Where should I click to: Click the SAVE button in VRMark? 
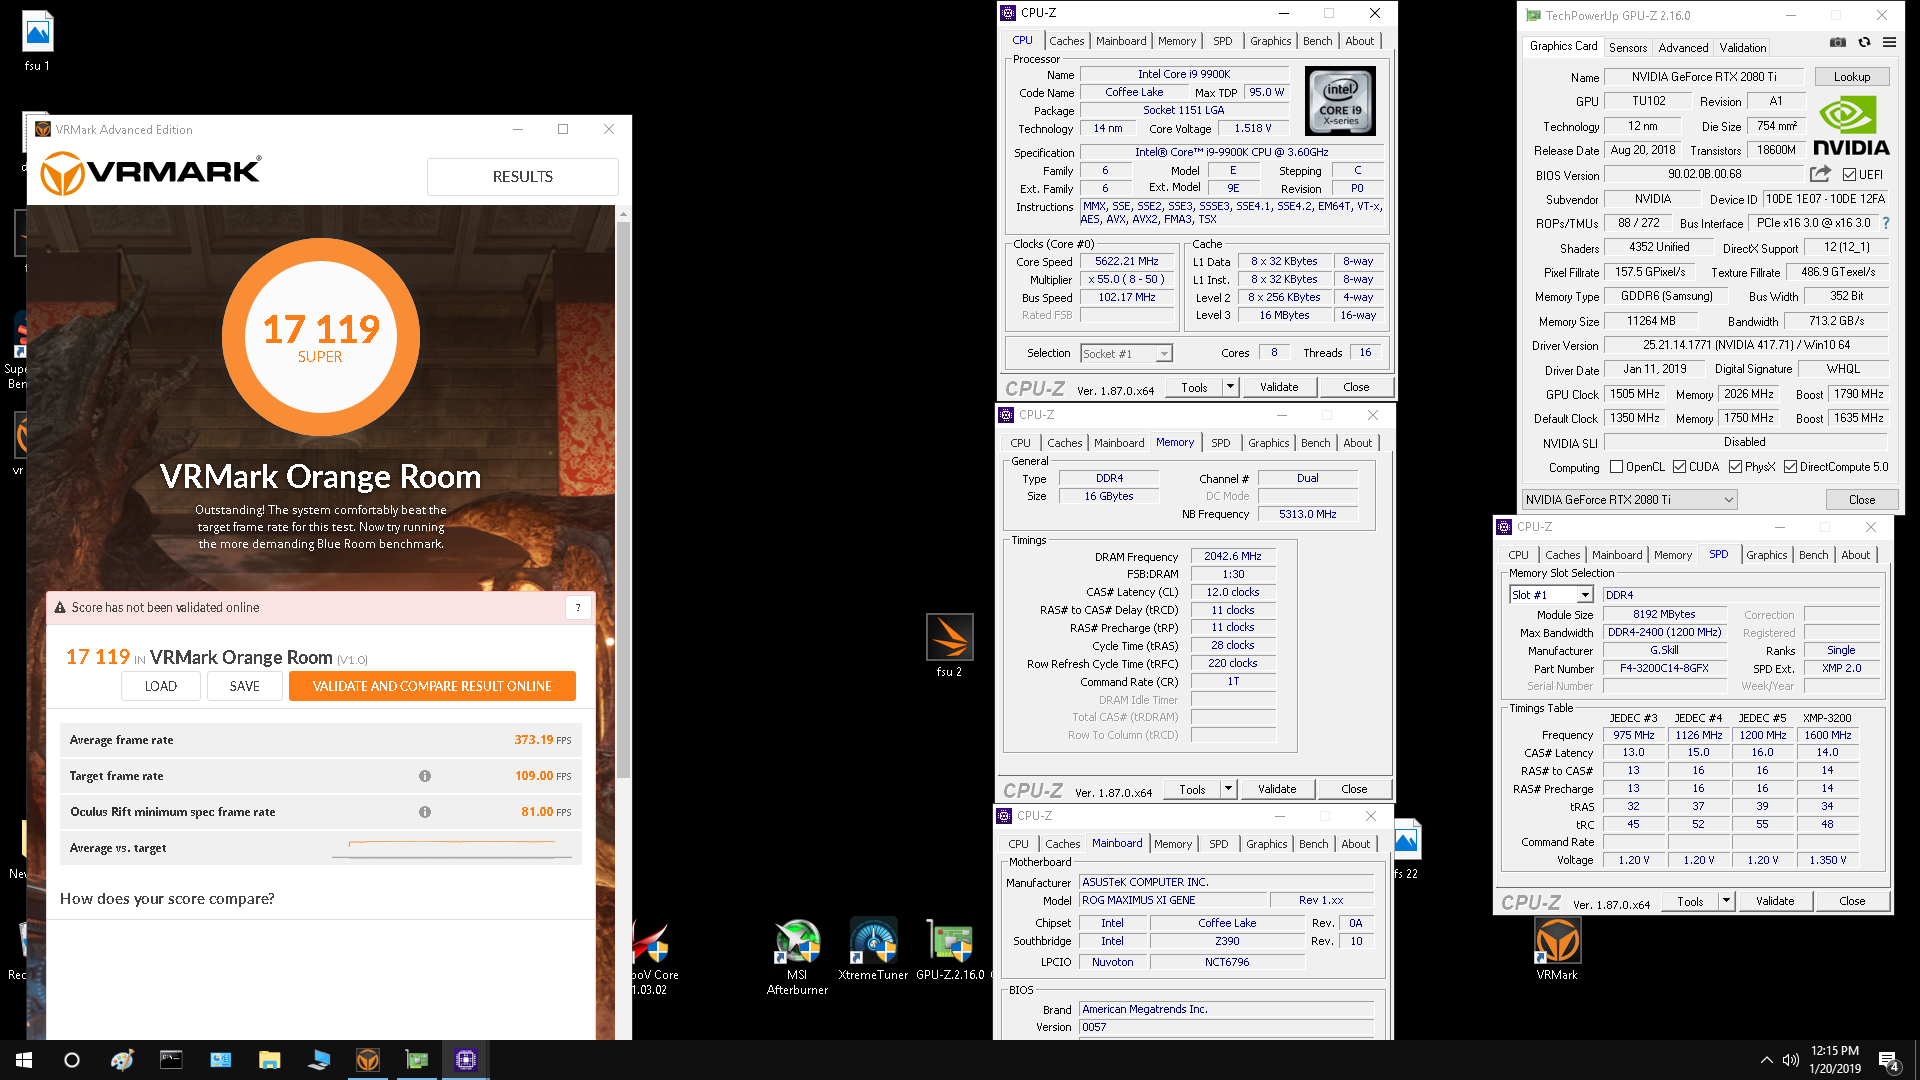245,686
